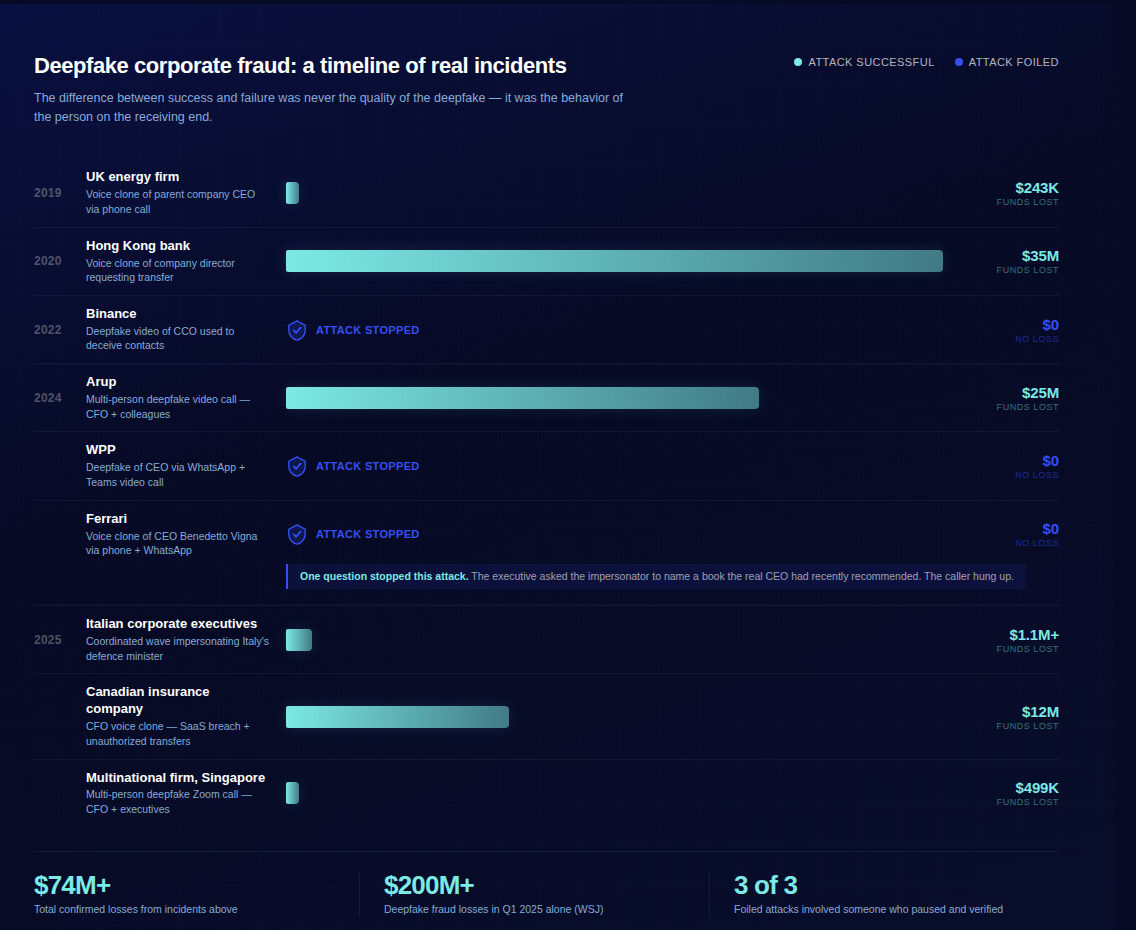Click the Multinational firm Singapore bar
Viewport: 1136px width, 930px height.
click(x=292, y=793)
